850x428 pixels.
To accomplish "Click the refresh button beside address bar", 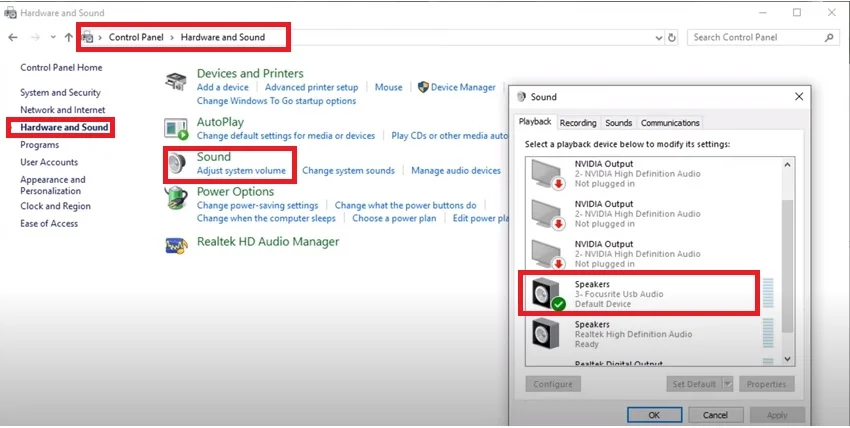I will [x=672, y=37].
